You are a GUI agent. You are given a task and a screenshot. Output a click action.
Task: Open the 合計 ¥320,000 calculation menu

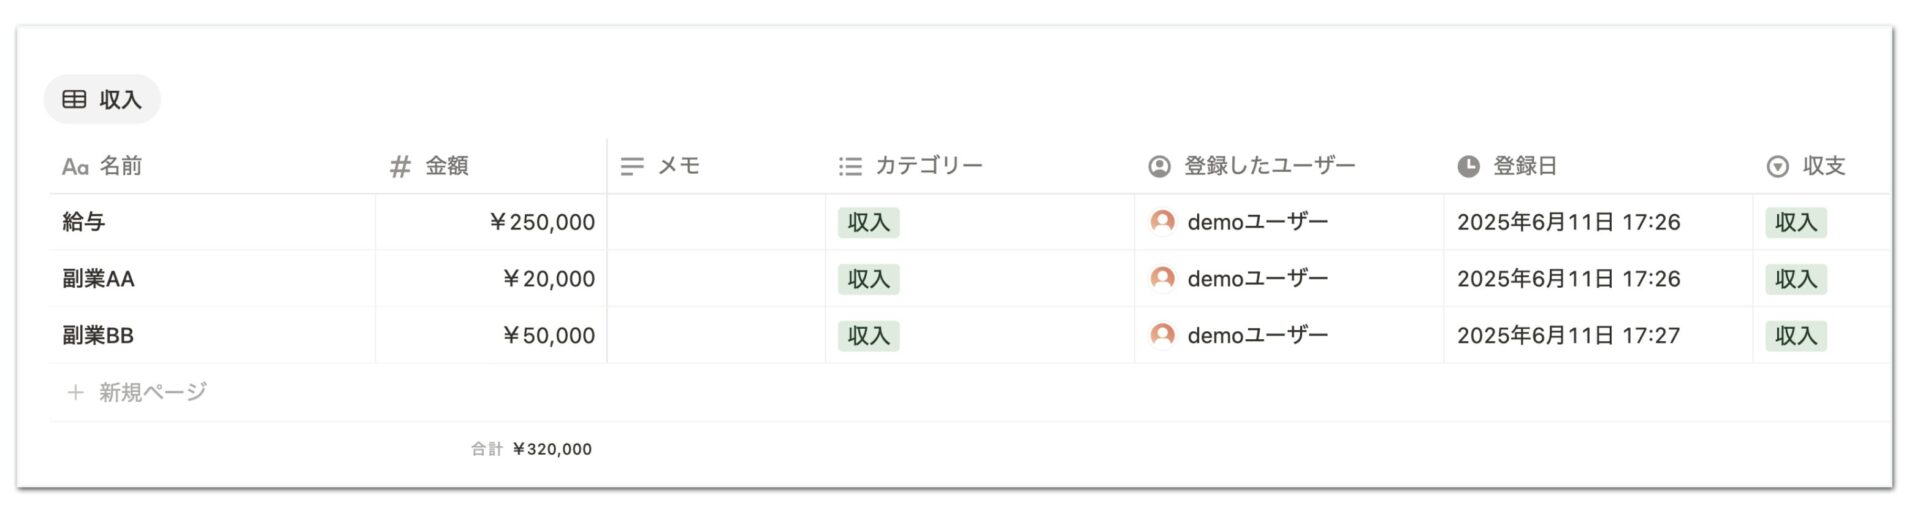(x=531, y=450)
